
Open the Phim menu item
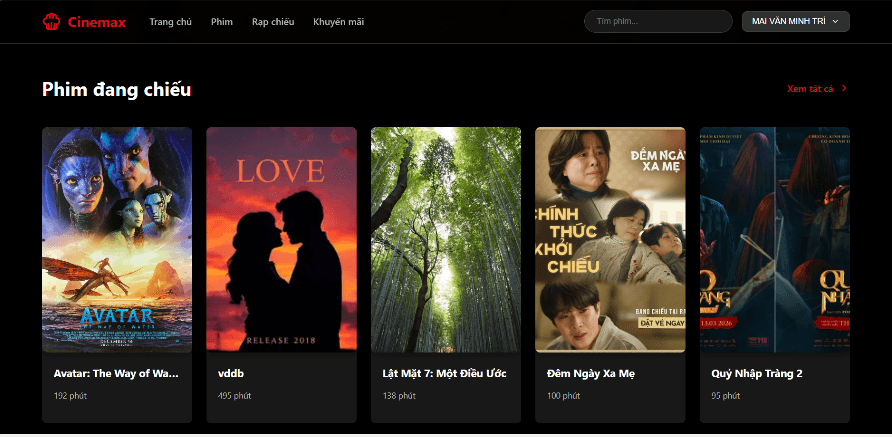(x=222, y=22)
